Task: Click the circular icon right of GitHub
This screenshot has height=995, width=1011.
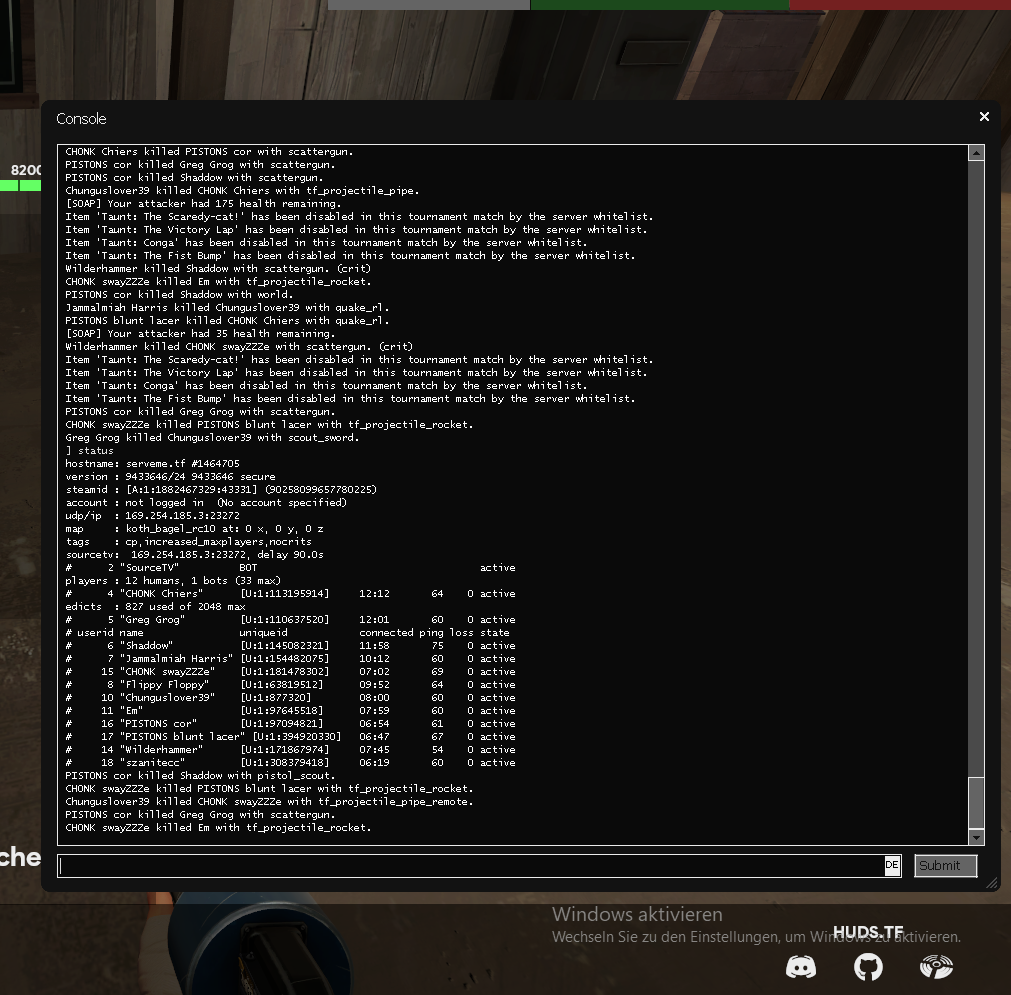Action: point(936,967)
